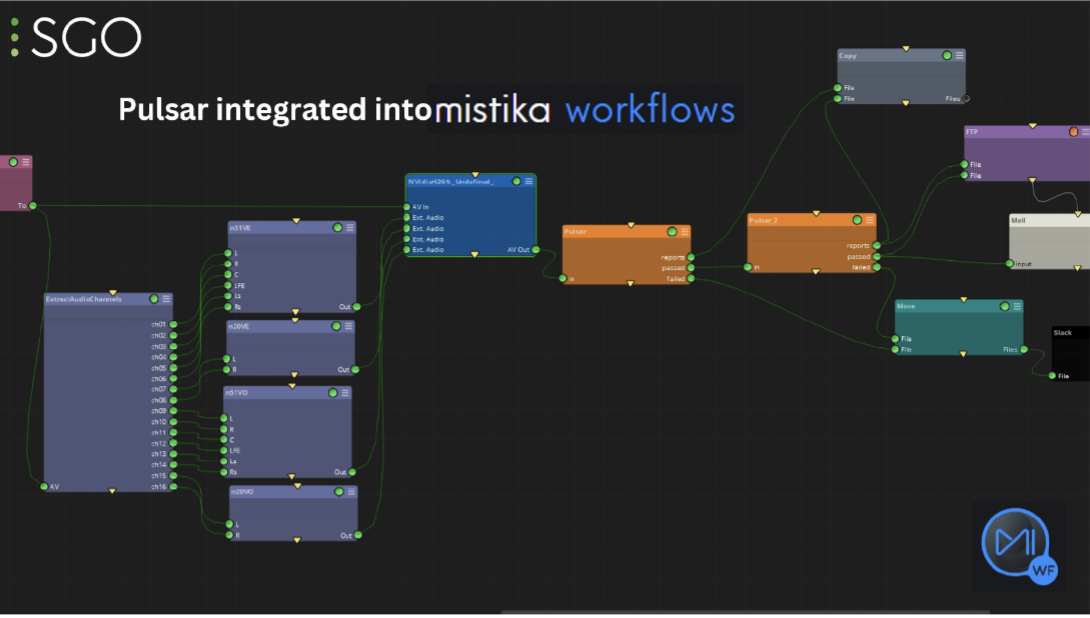Toggle the n51VE node green status circle

coord(337,227)
